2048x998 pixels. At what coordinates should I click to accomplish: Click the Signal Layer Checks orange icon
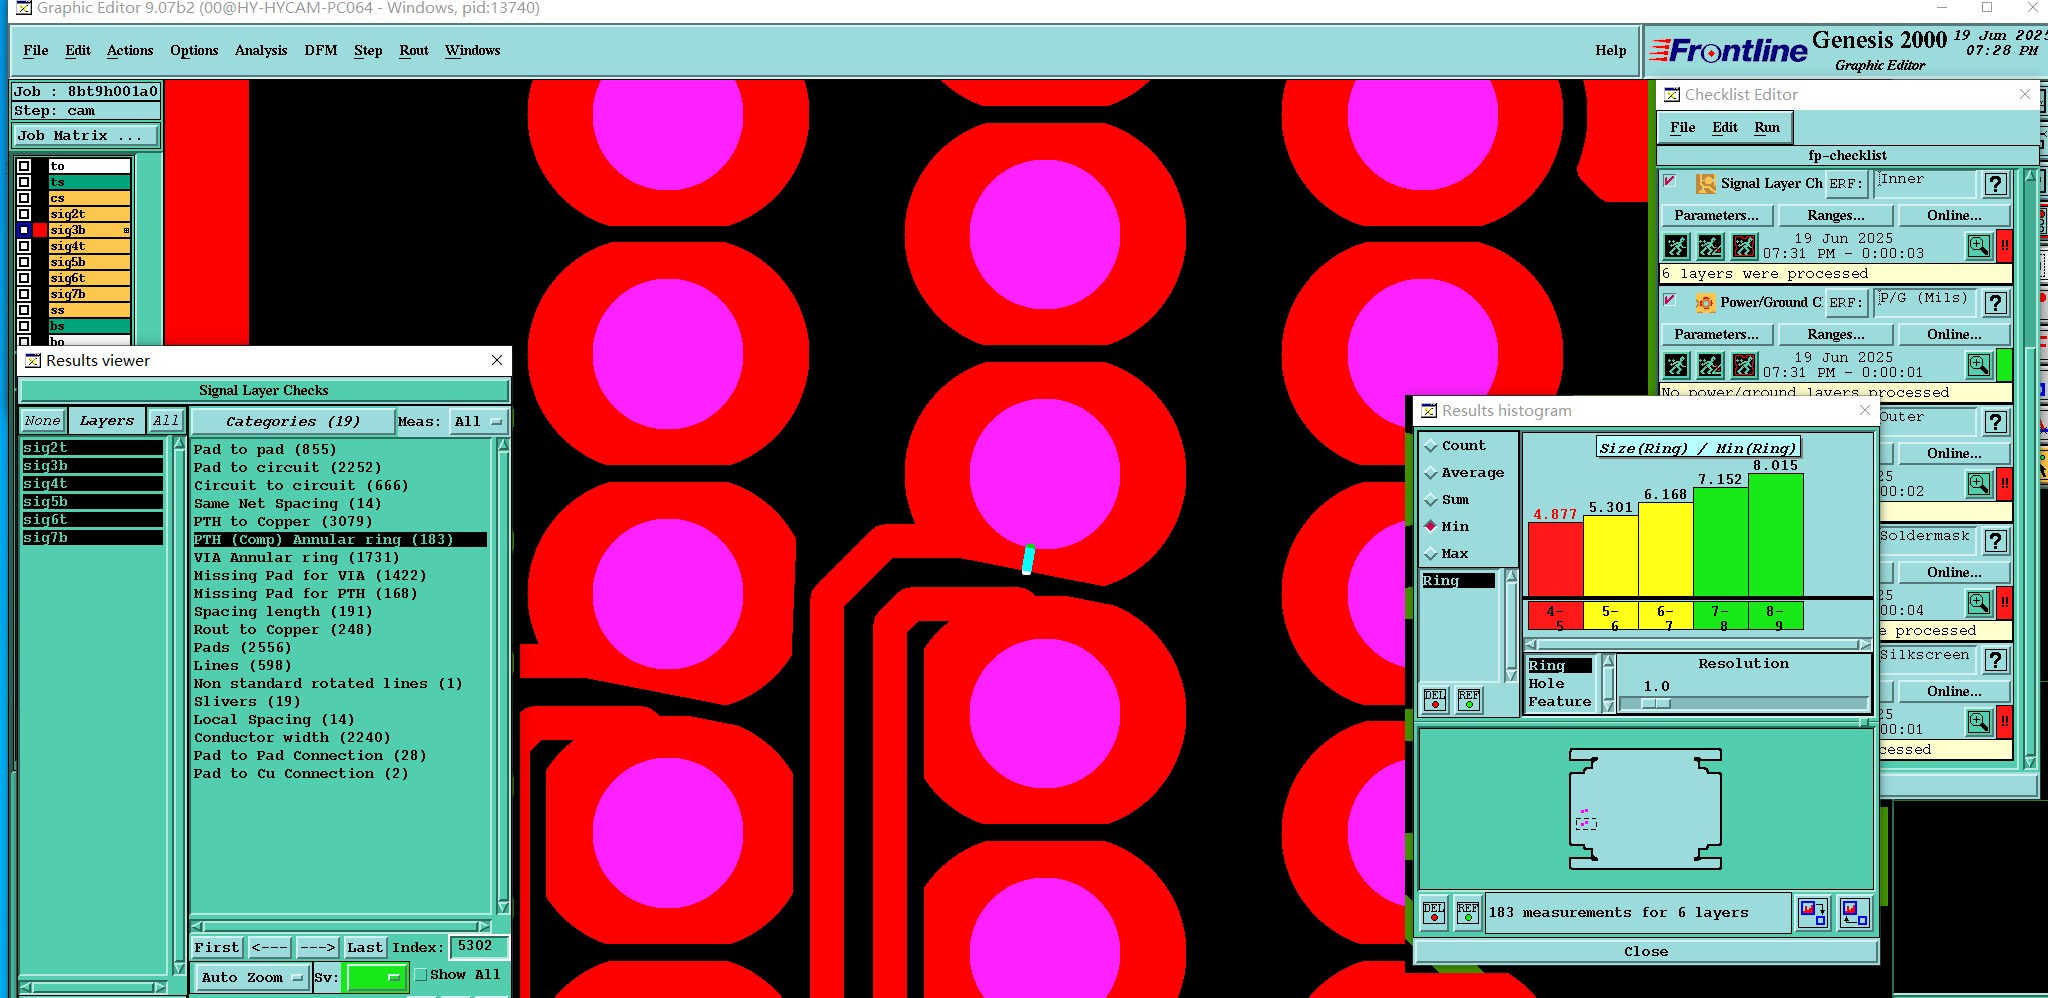tap(1705, 184)
